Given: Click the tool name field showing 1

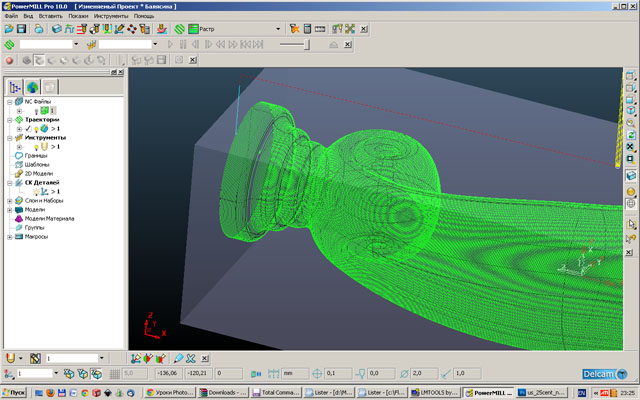Looking at the screenshot, I should click(72, 358).
